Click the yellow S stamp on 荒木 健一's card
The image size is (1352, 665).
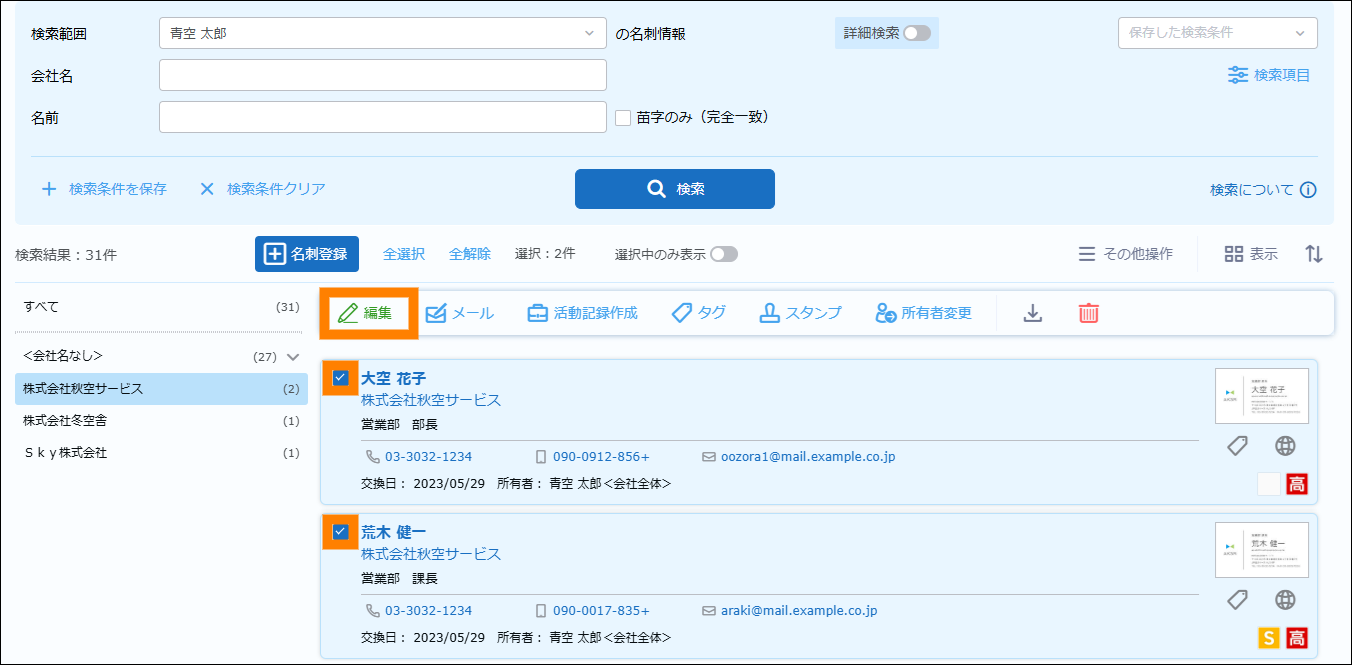(x=1268, y=638)
